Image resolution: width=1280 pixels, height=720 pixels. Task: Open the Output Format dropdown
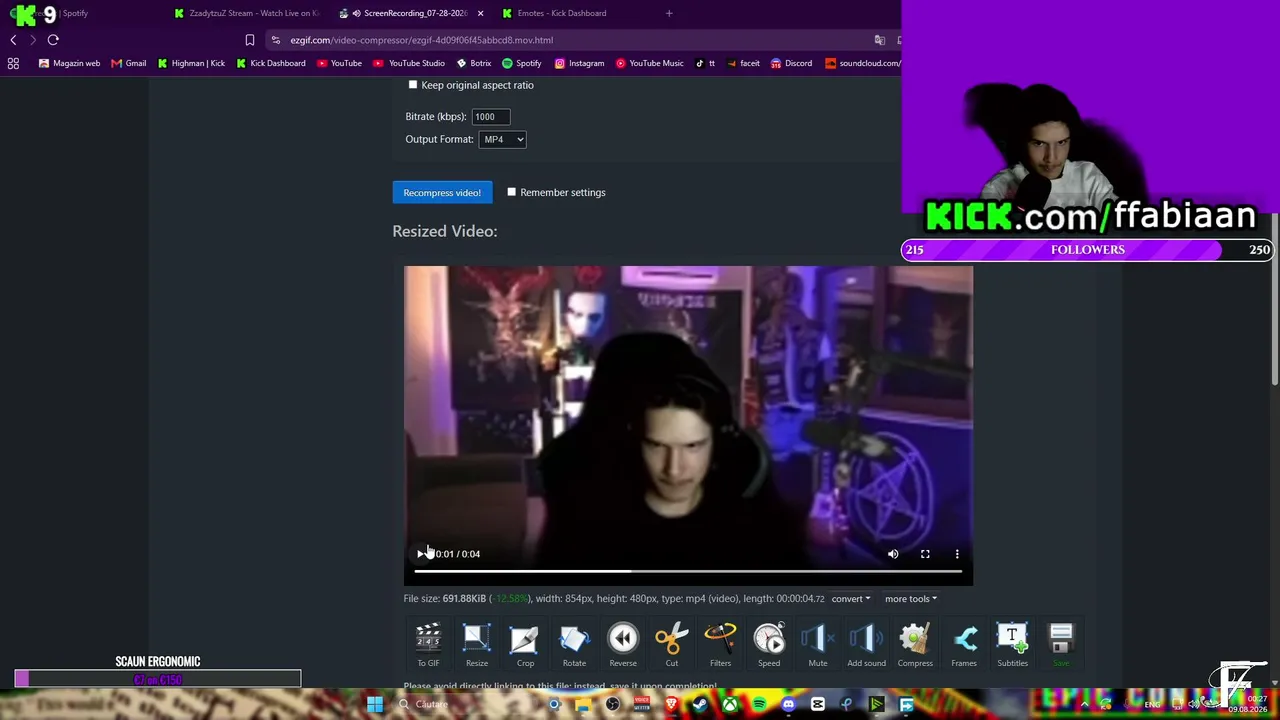[x=503, y=139]
